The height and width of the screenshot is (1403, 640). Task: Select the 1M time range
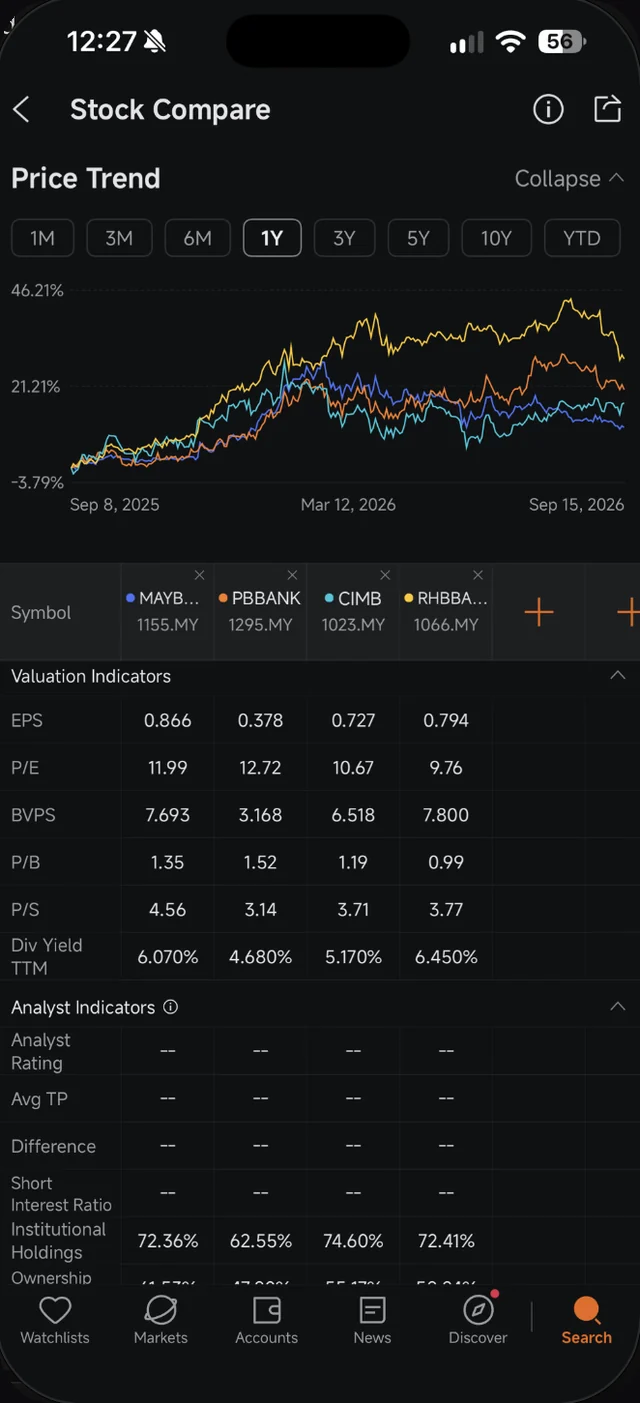42,238
